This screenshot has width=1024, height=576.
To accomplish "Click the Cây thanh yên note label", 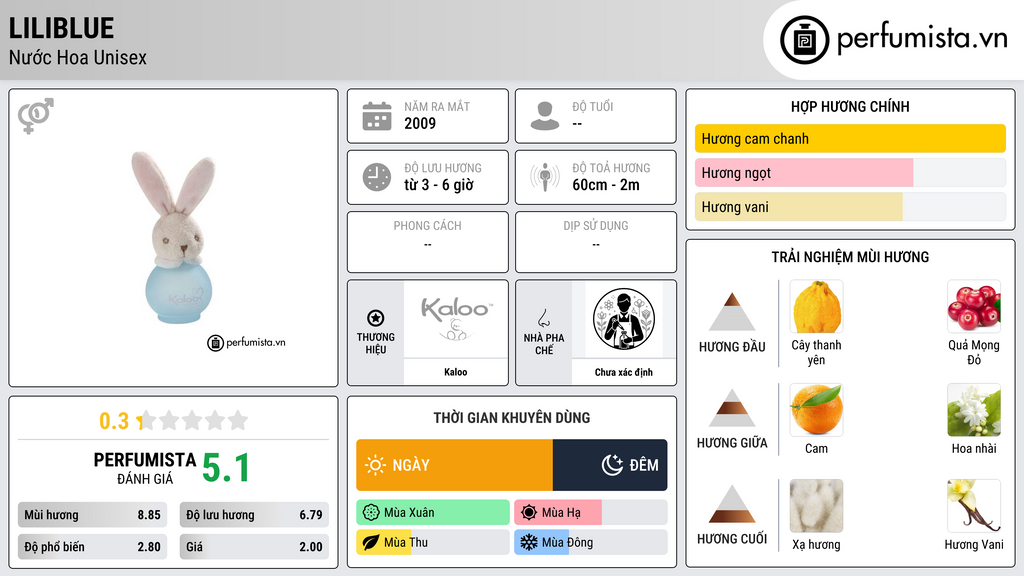I will [x=816, y=353].
